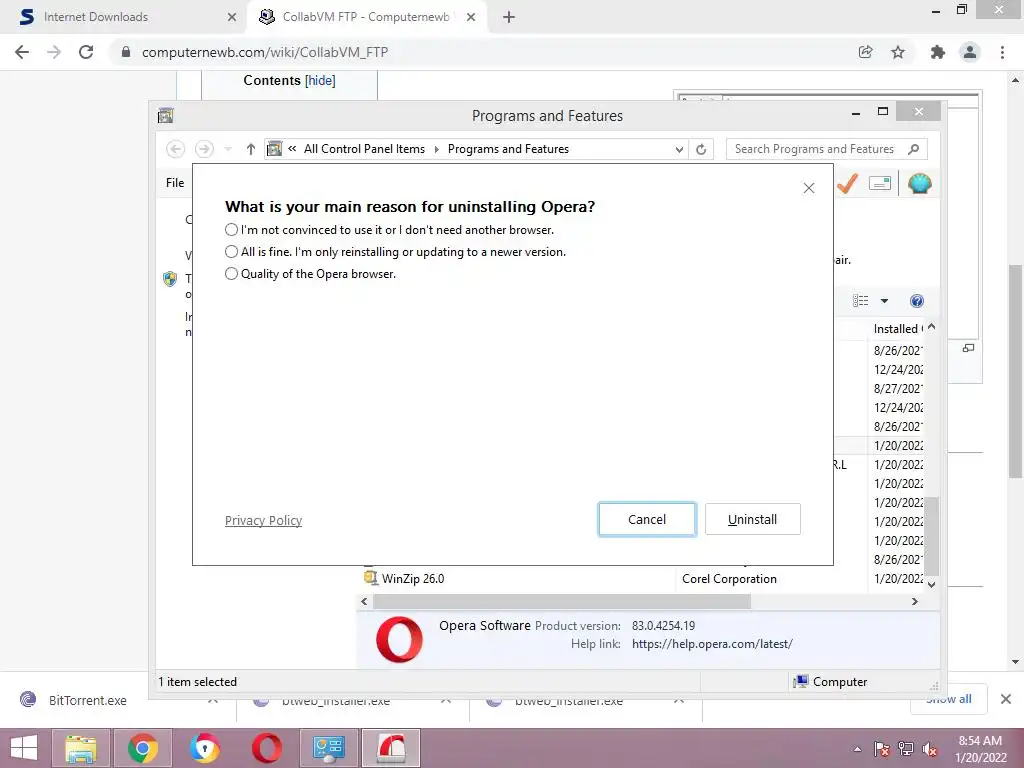Click the horizontal scrollbar left arrow

click(364, 601)
